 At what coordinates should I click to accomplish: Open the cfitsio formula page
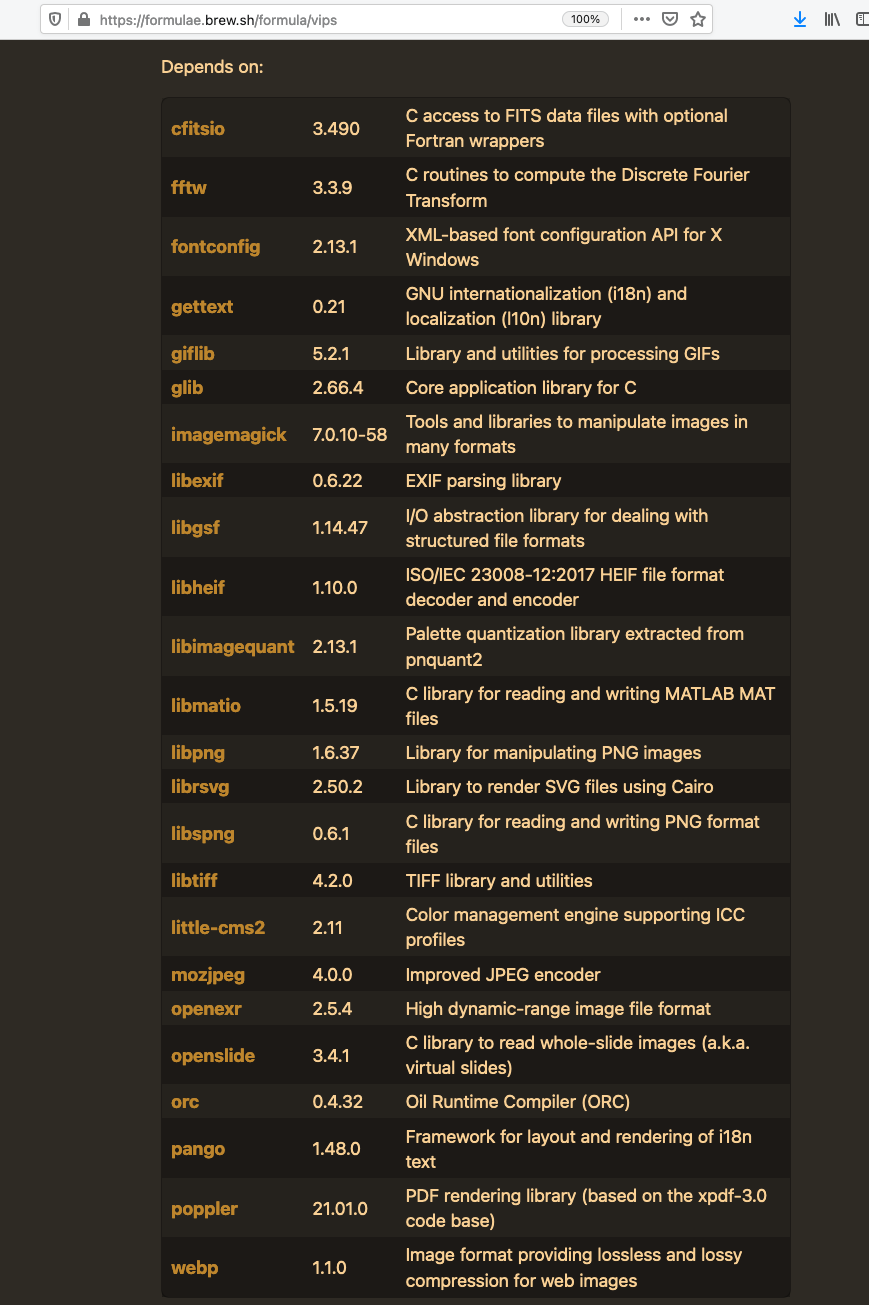(x=197, y=128)
